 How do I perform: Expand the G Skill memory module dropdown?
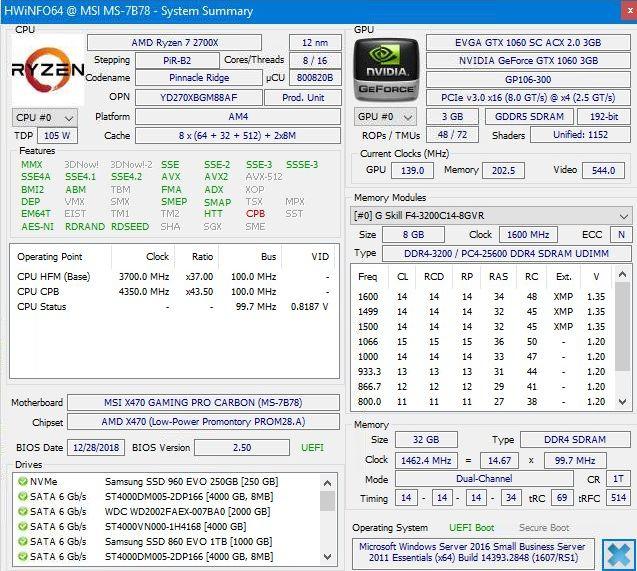[624, 215]
